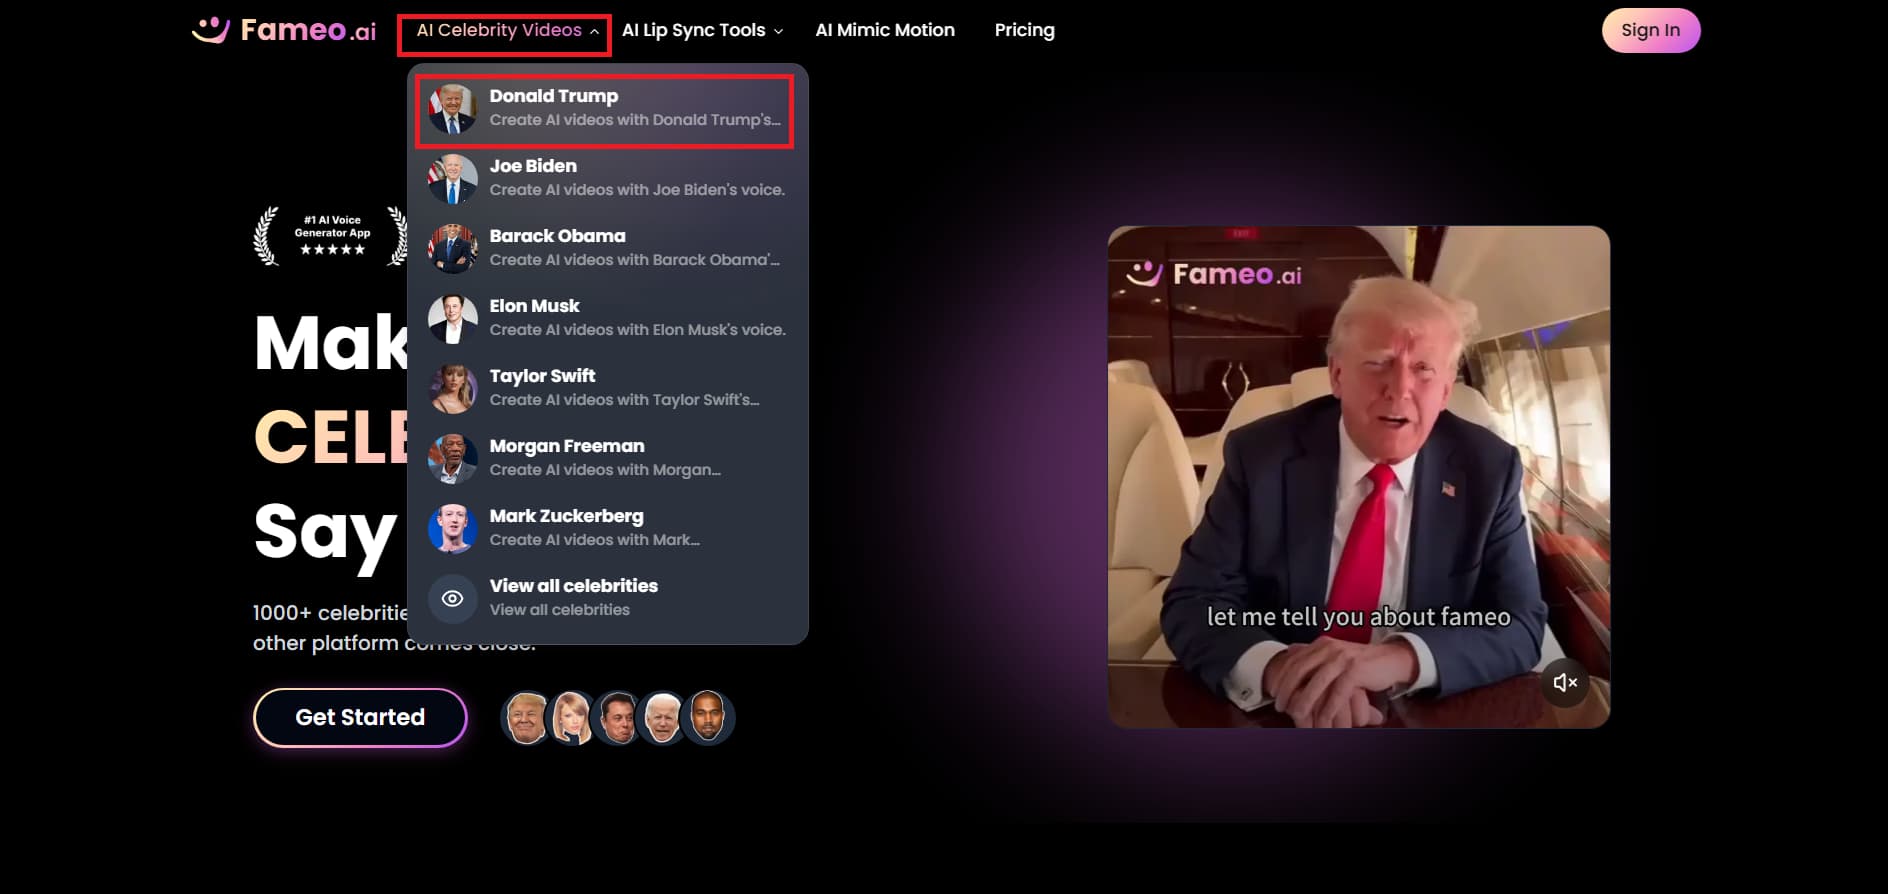This screenshot has height=894, width=1888.
Task: Open the AI Mimic Motion page
Action: click(x=885, y=30)
